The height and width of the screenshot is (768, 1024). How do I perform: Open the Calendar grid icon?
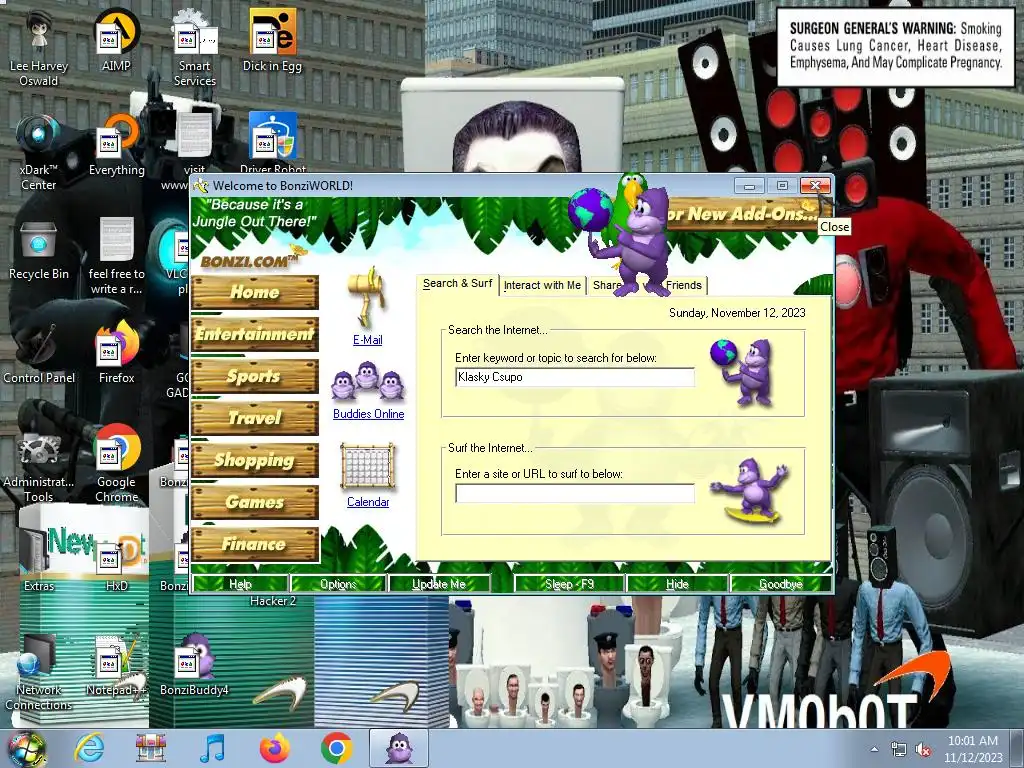tap(368, 466)
